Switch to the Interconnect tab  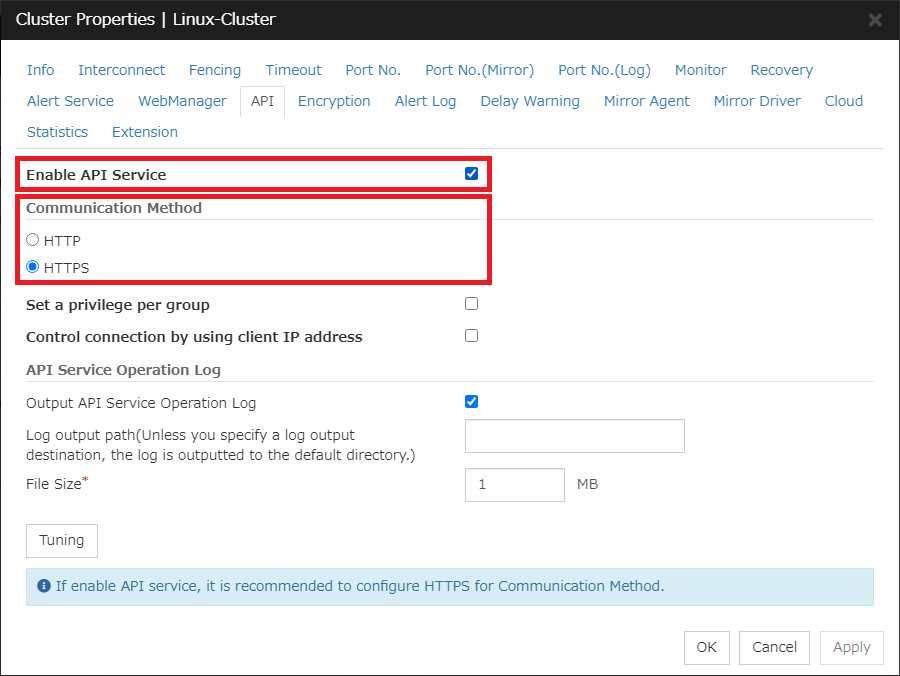point(121,70)
